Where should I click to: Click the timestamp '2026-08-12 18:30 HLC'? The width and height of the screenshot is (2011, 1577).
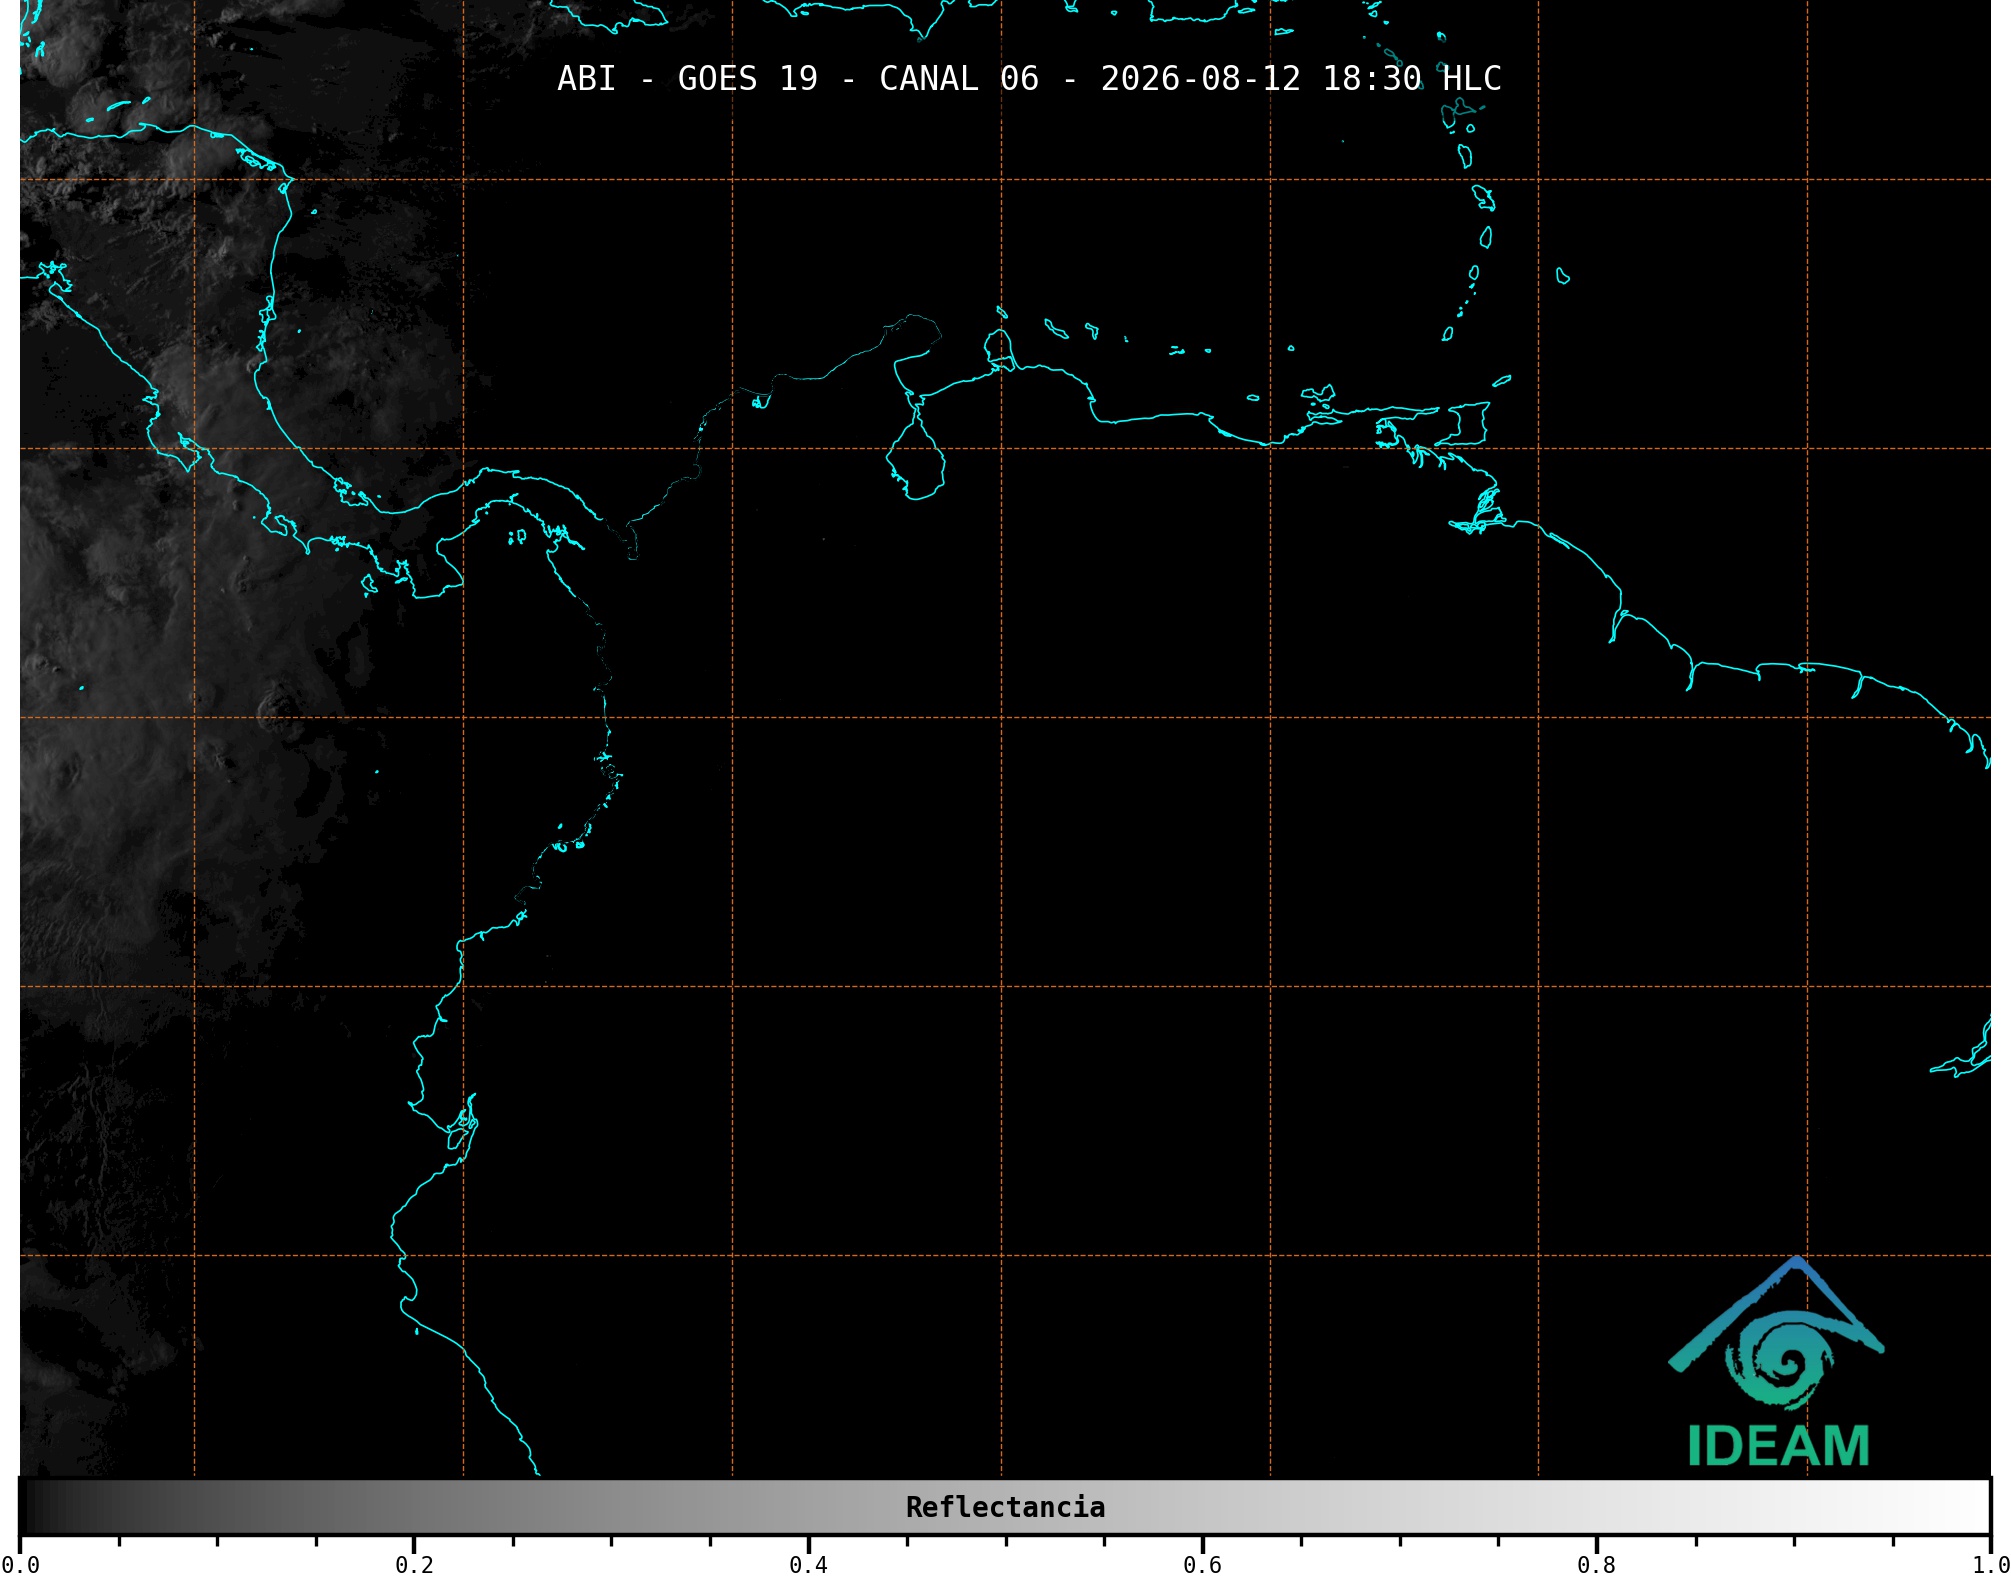(1301, 79)
